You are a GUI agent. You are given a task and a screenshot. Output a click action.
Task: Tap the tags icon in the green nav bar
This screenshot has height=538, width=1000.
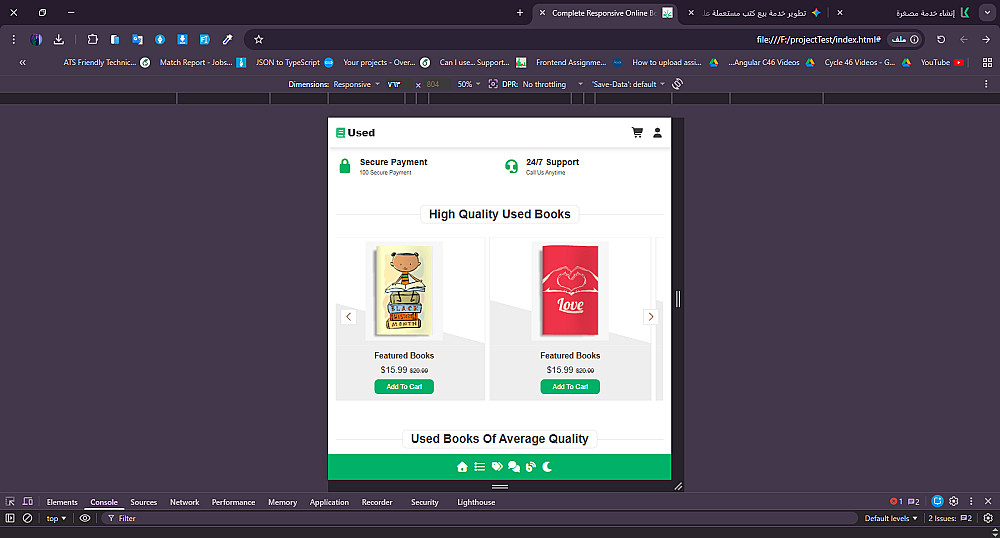point(497,467)
